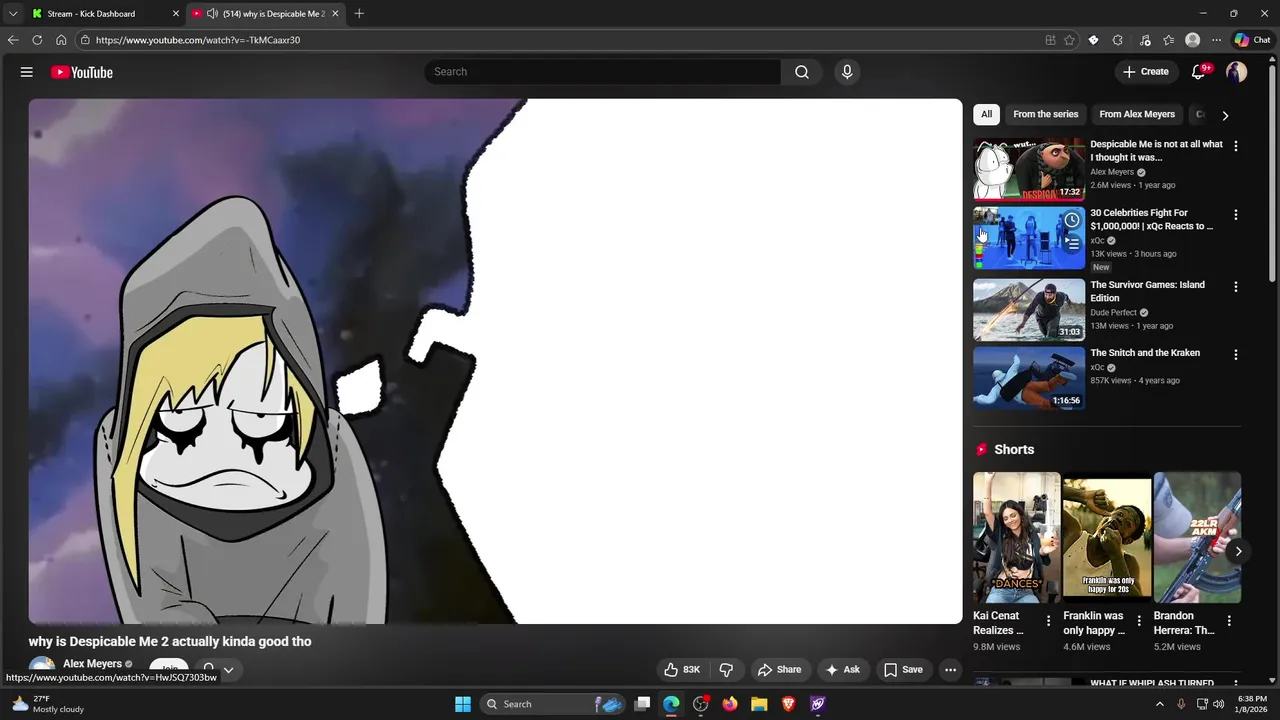
Task: Open the 30 Celebrities Fight thumbnail
Action: click(1029, 238)
